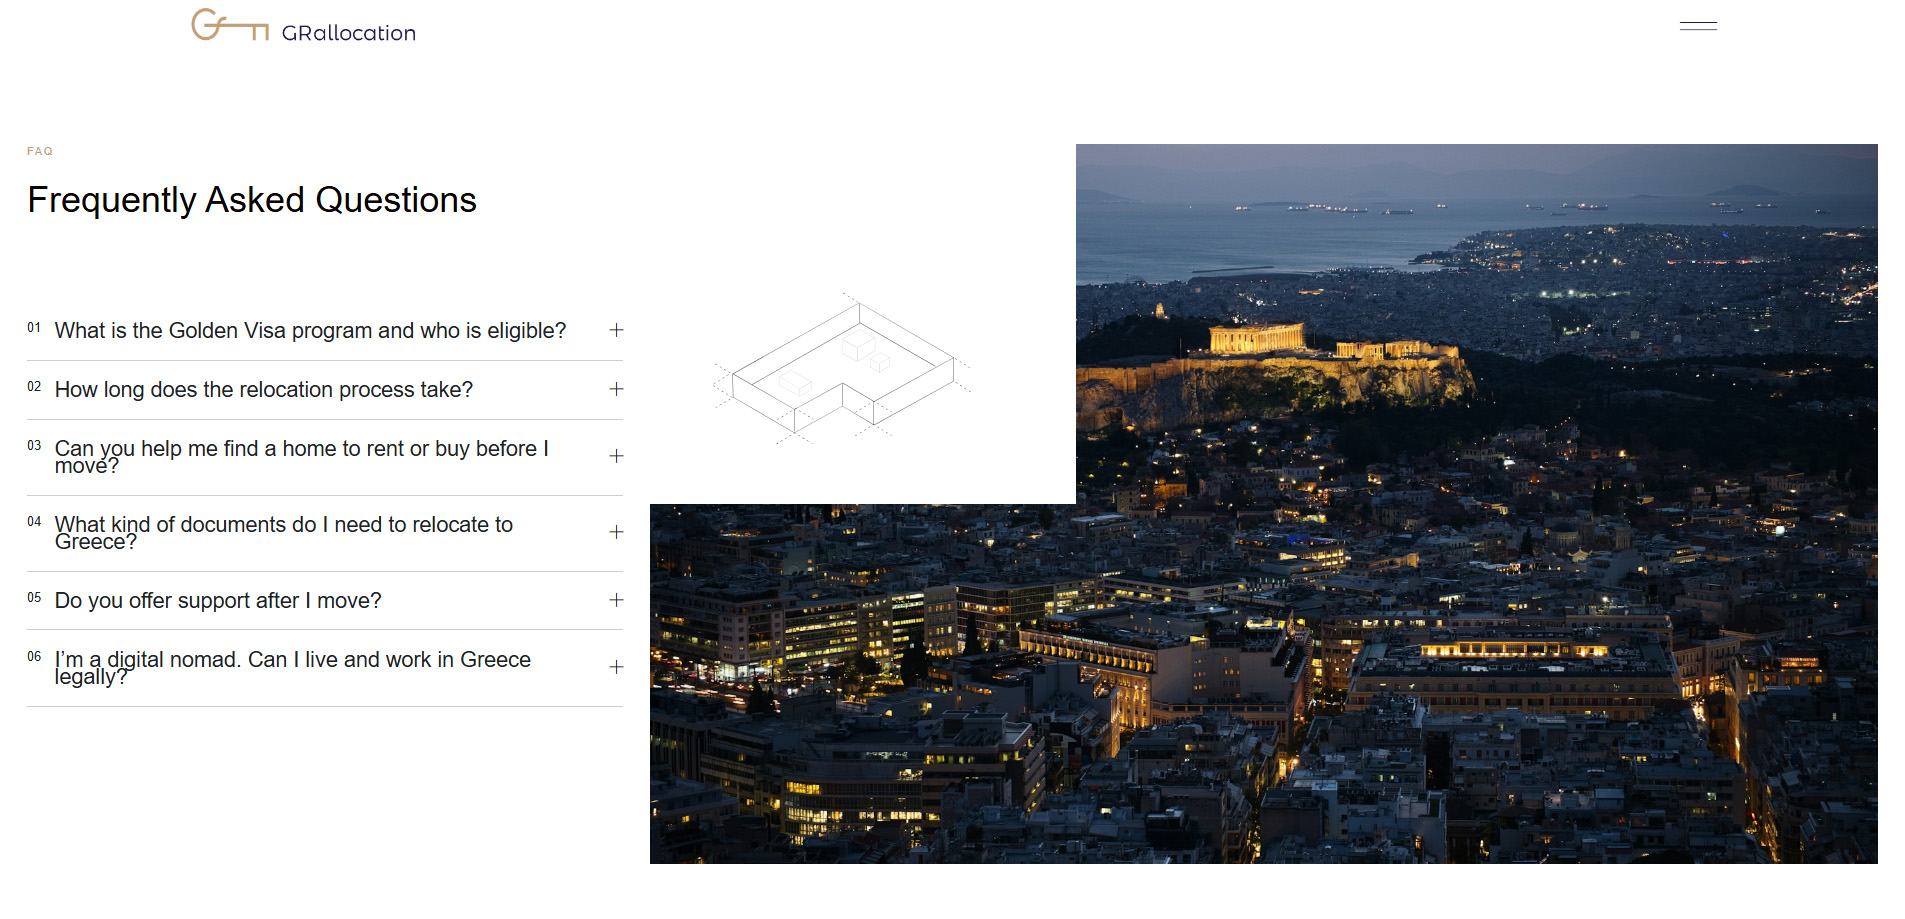Click the 01 number of first question
The width and height of the screenshot is (1905, 919).
click(x=34, y=328)
